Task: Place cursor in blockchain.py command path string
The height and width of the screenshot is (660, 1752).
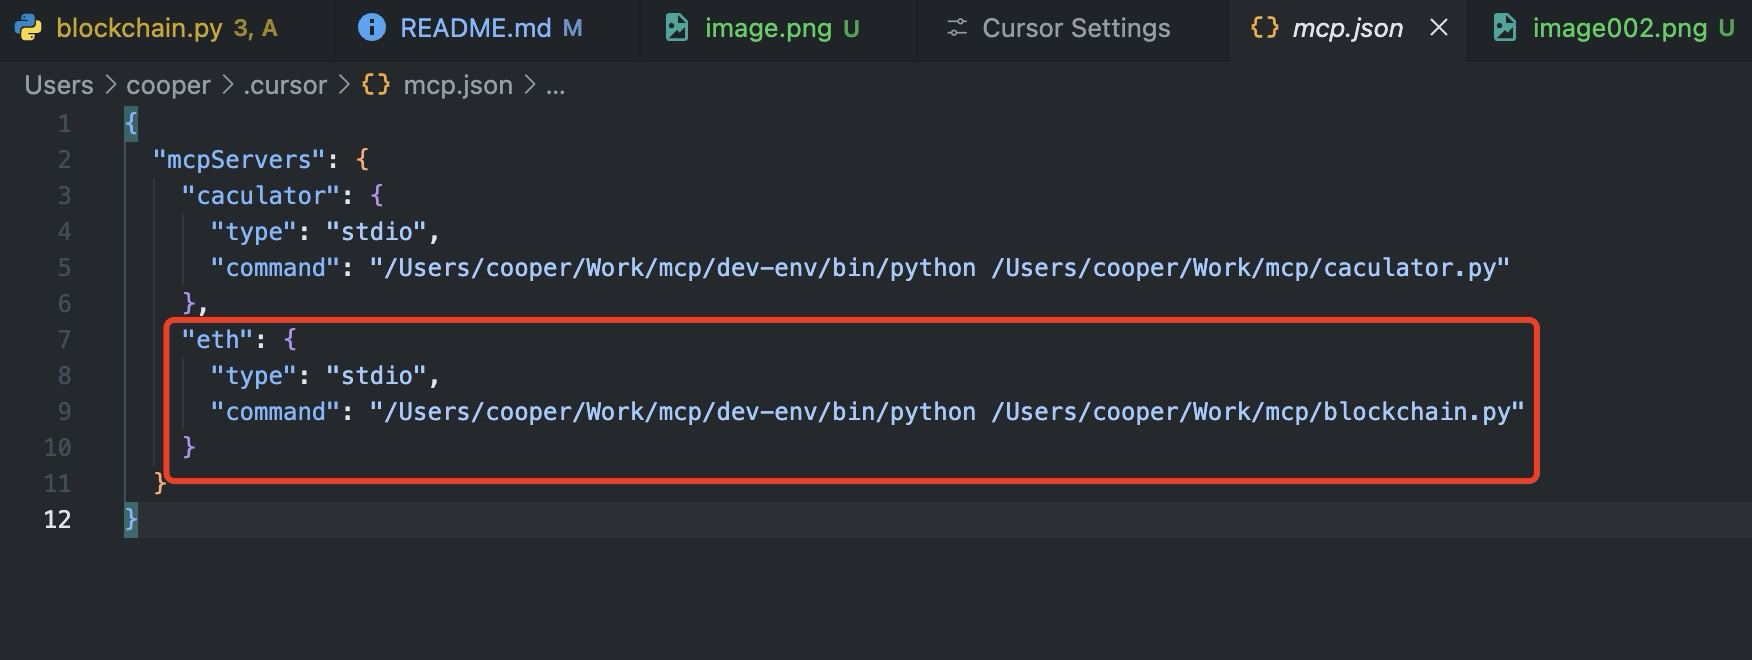Action: pos(947,412)
